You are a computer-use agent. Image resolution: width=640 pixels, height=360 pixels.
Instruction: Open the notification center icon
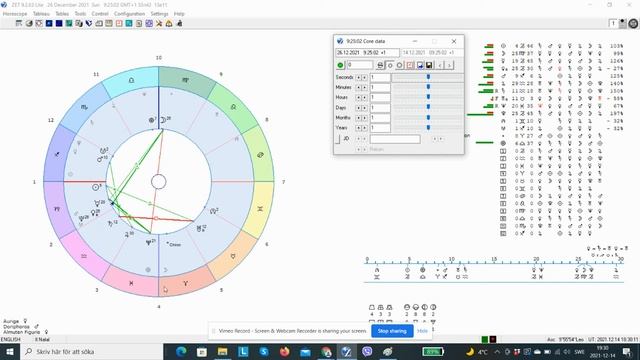[627, 351]
